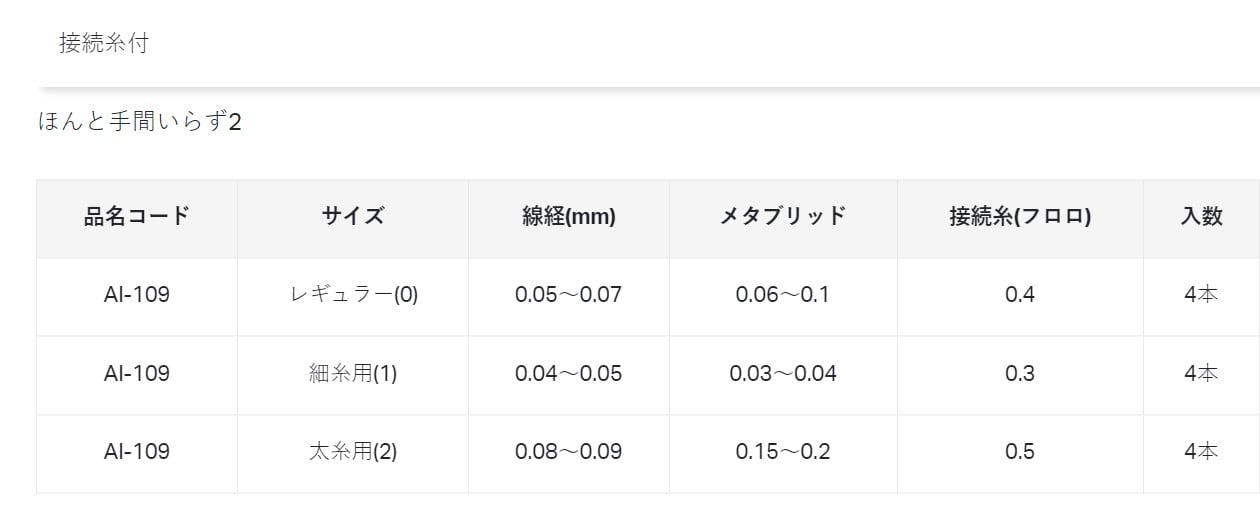Click the 0.06～0.1 メタブリッド cell
This screenshot has width=1260, height=514.
pyautogui.click(x=783, y=295)
